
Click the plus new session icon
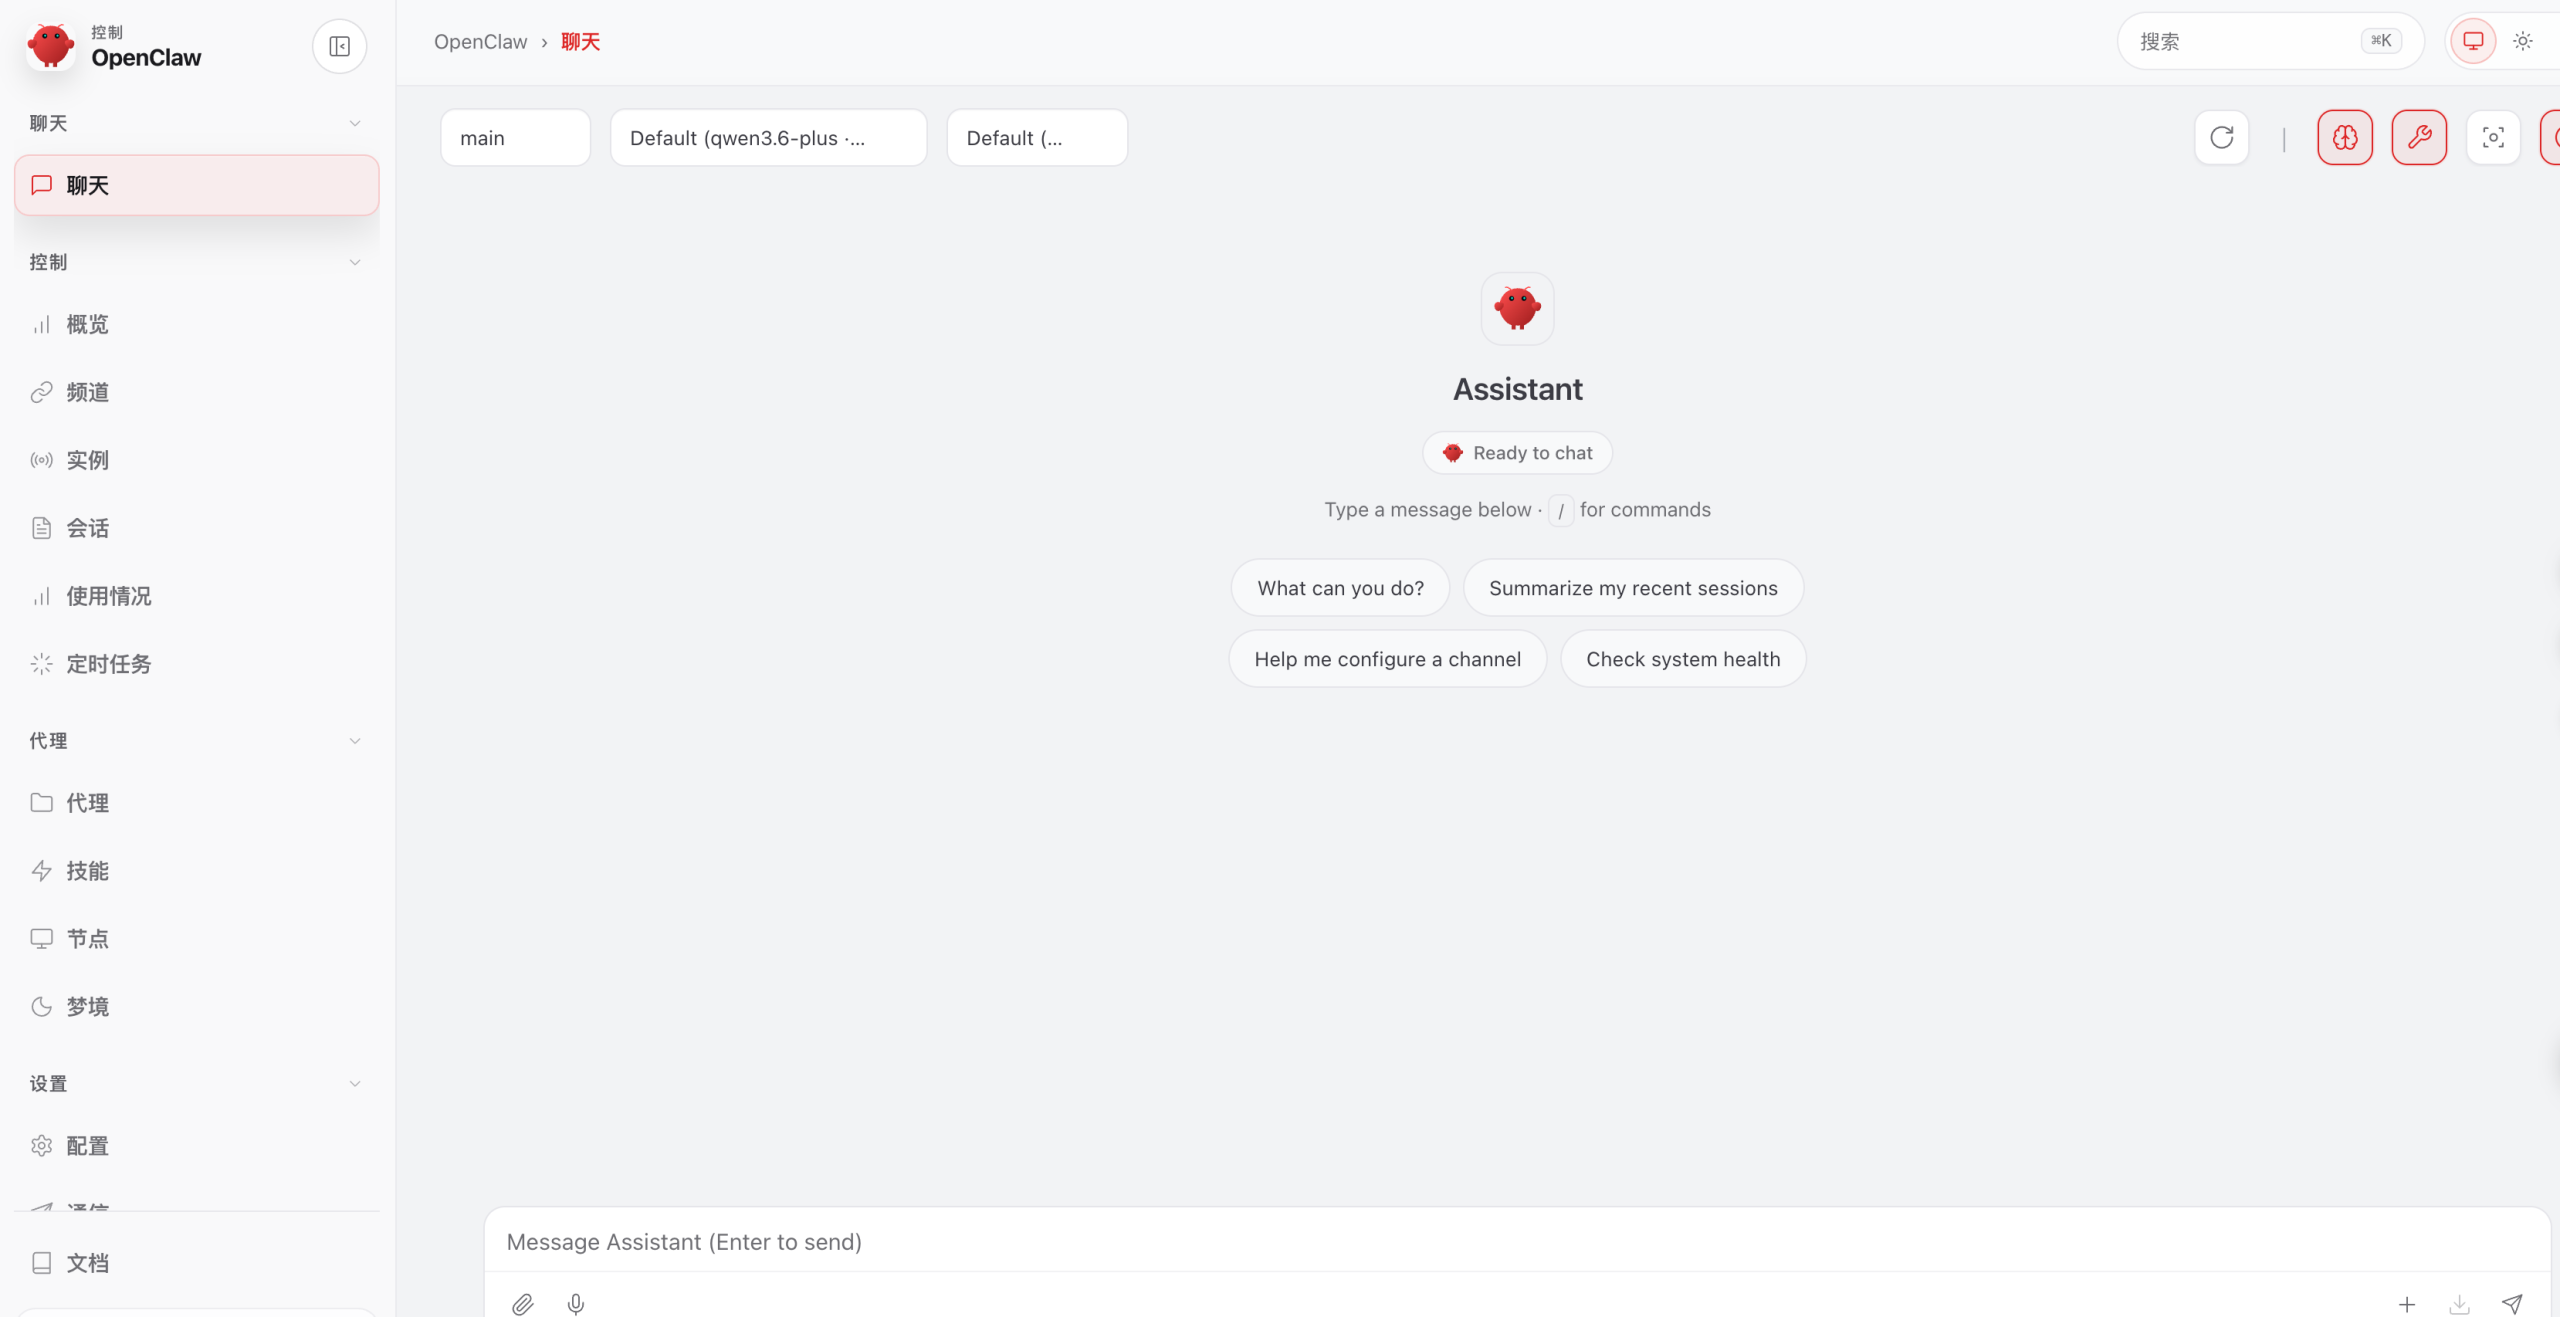2406,1303
